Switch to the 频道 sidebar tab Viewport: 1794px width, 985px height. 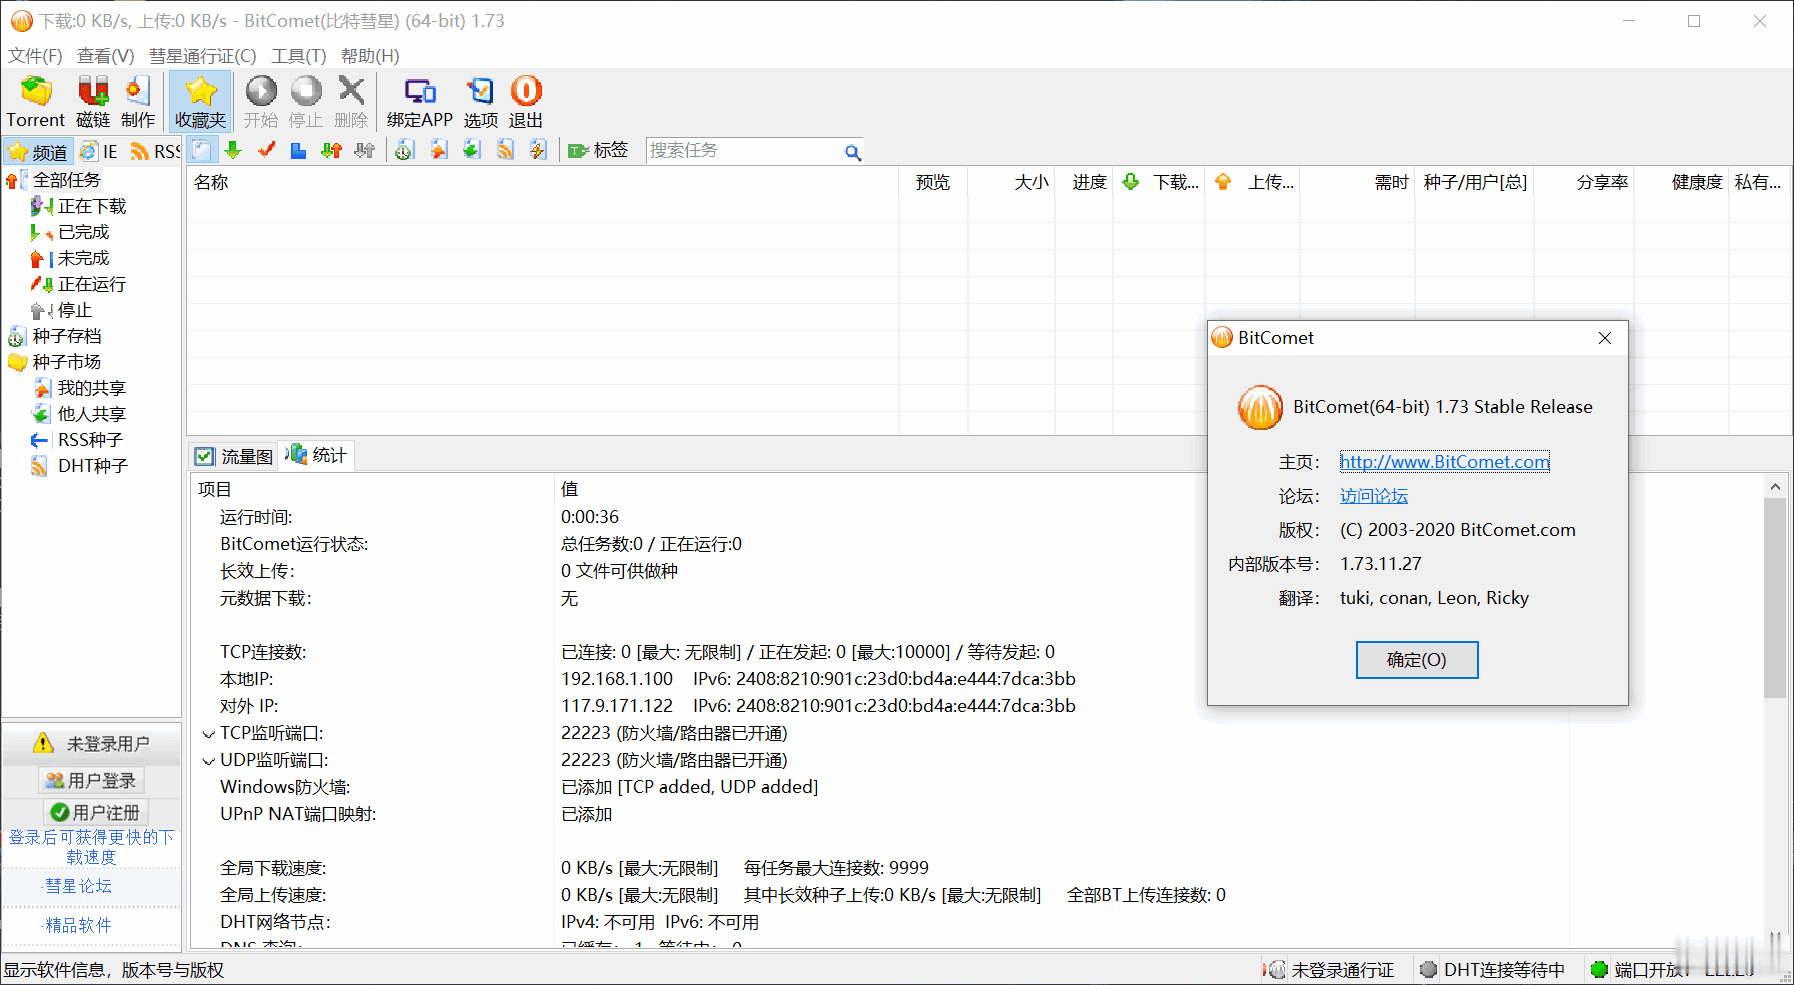coord(38,152)
